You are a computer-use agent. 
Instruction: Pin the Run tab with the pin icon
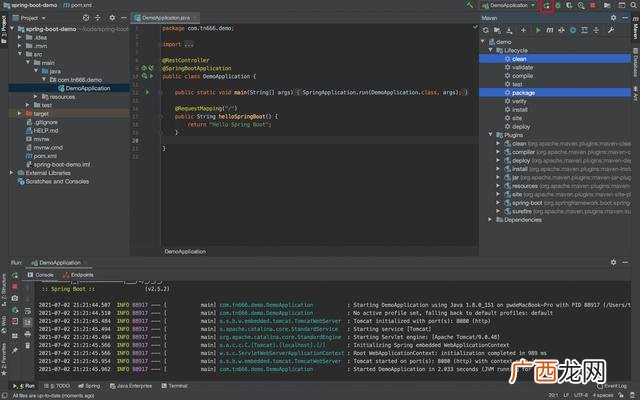[x=15, y=350]
